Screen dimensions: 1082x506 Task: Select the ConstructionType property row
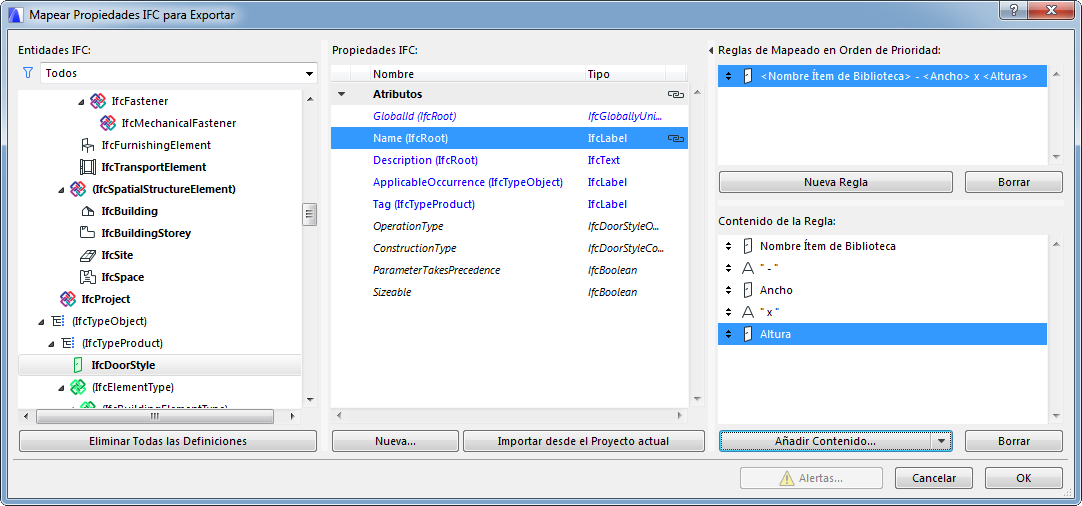[509, 249]
